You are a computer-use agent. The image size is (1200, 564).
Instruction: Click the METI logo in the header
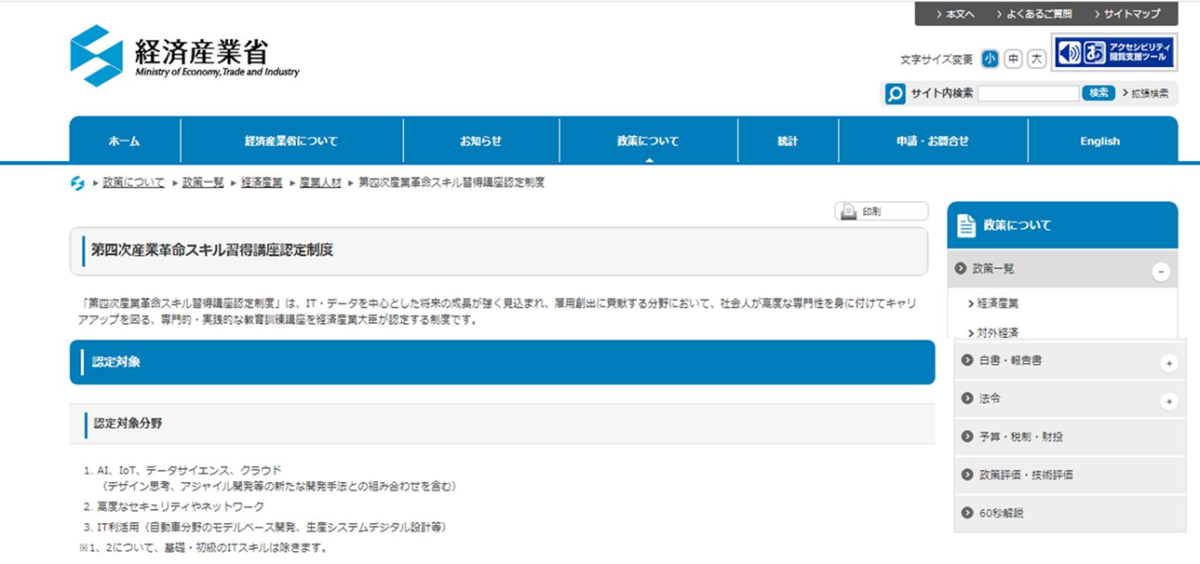(184, 56)
